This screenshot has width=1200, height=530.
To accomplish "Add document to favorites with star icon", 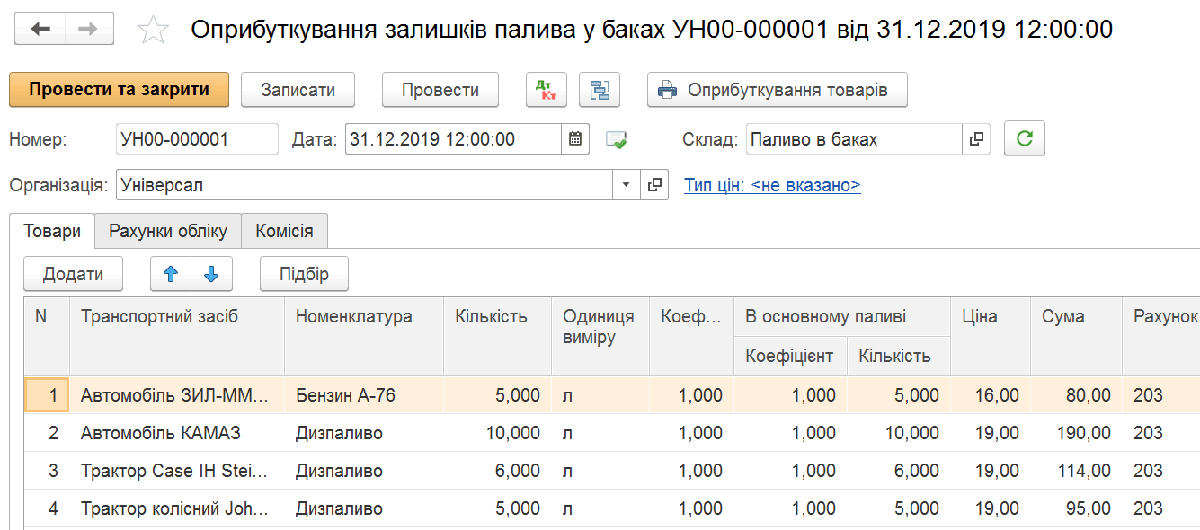I will (153, 30).
